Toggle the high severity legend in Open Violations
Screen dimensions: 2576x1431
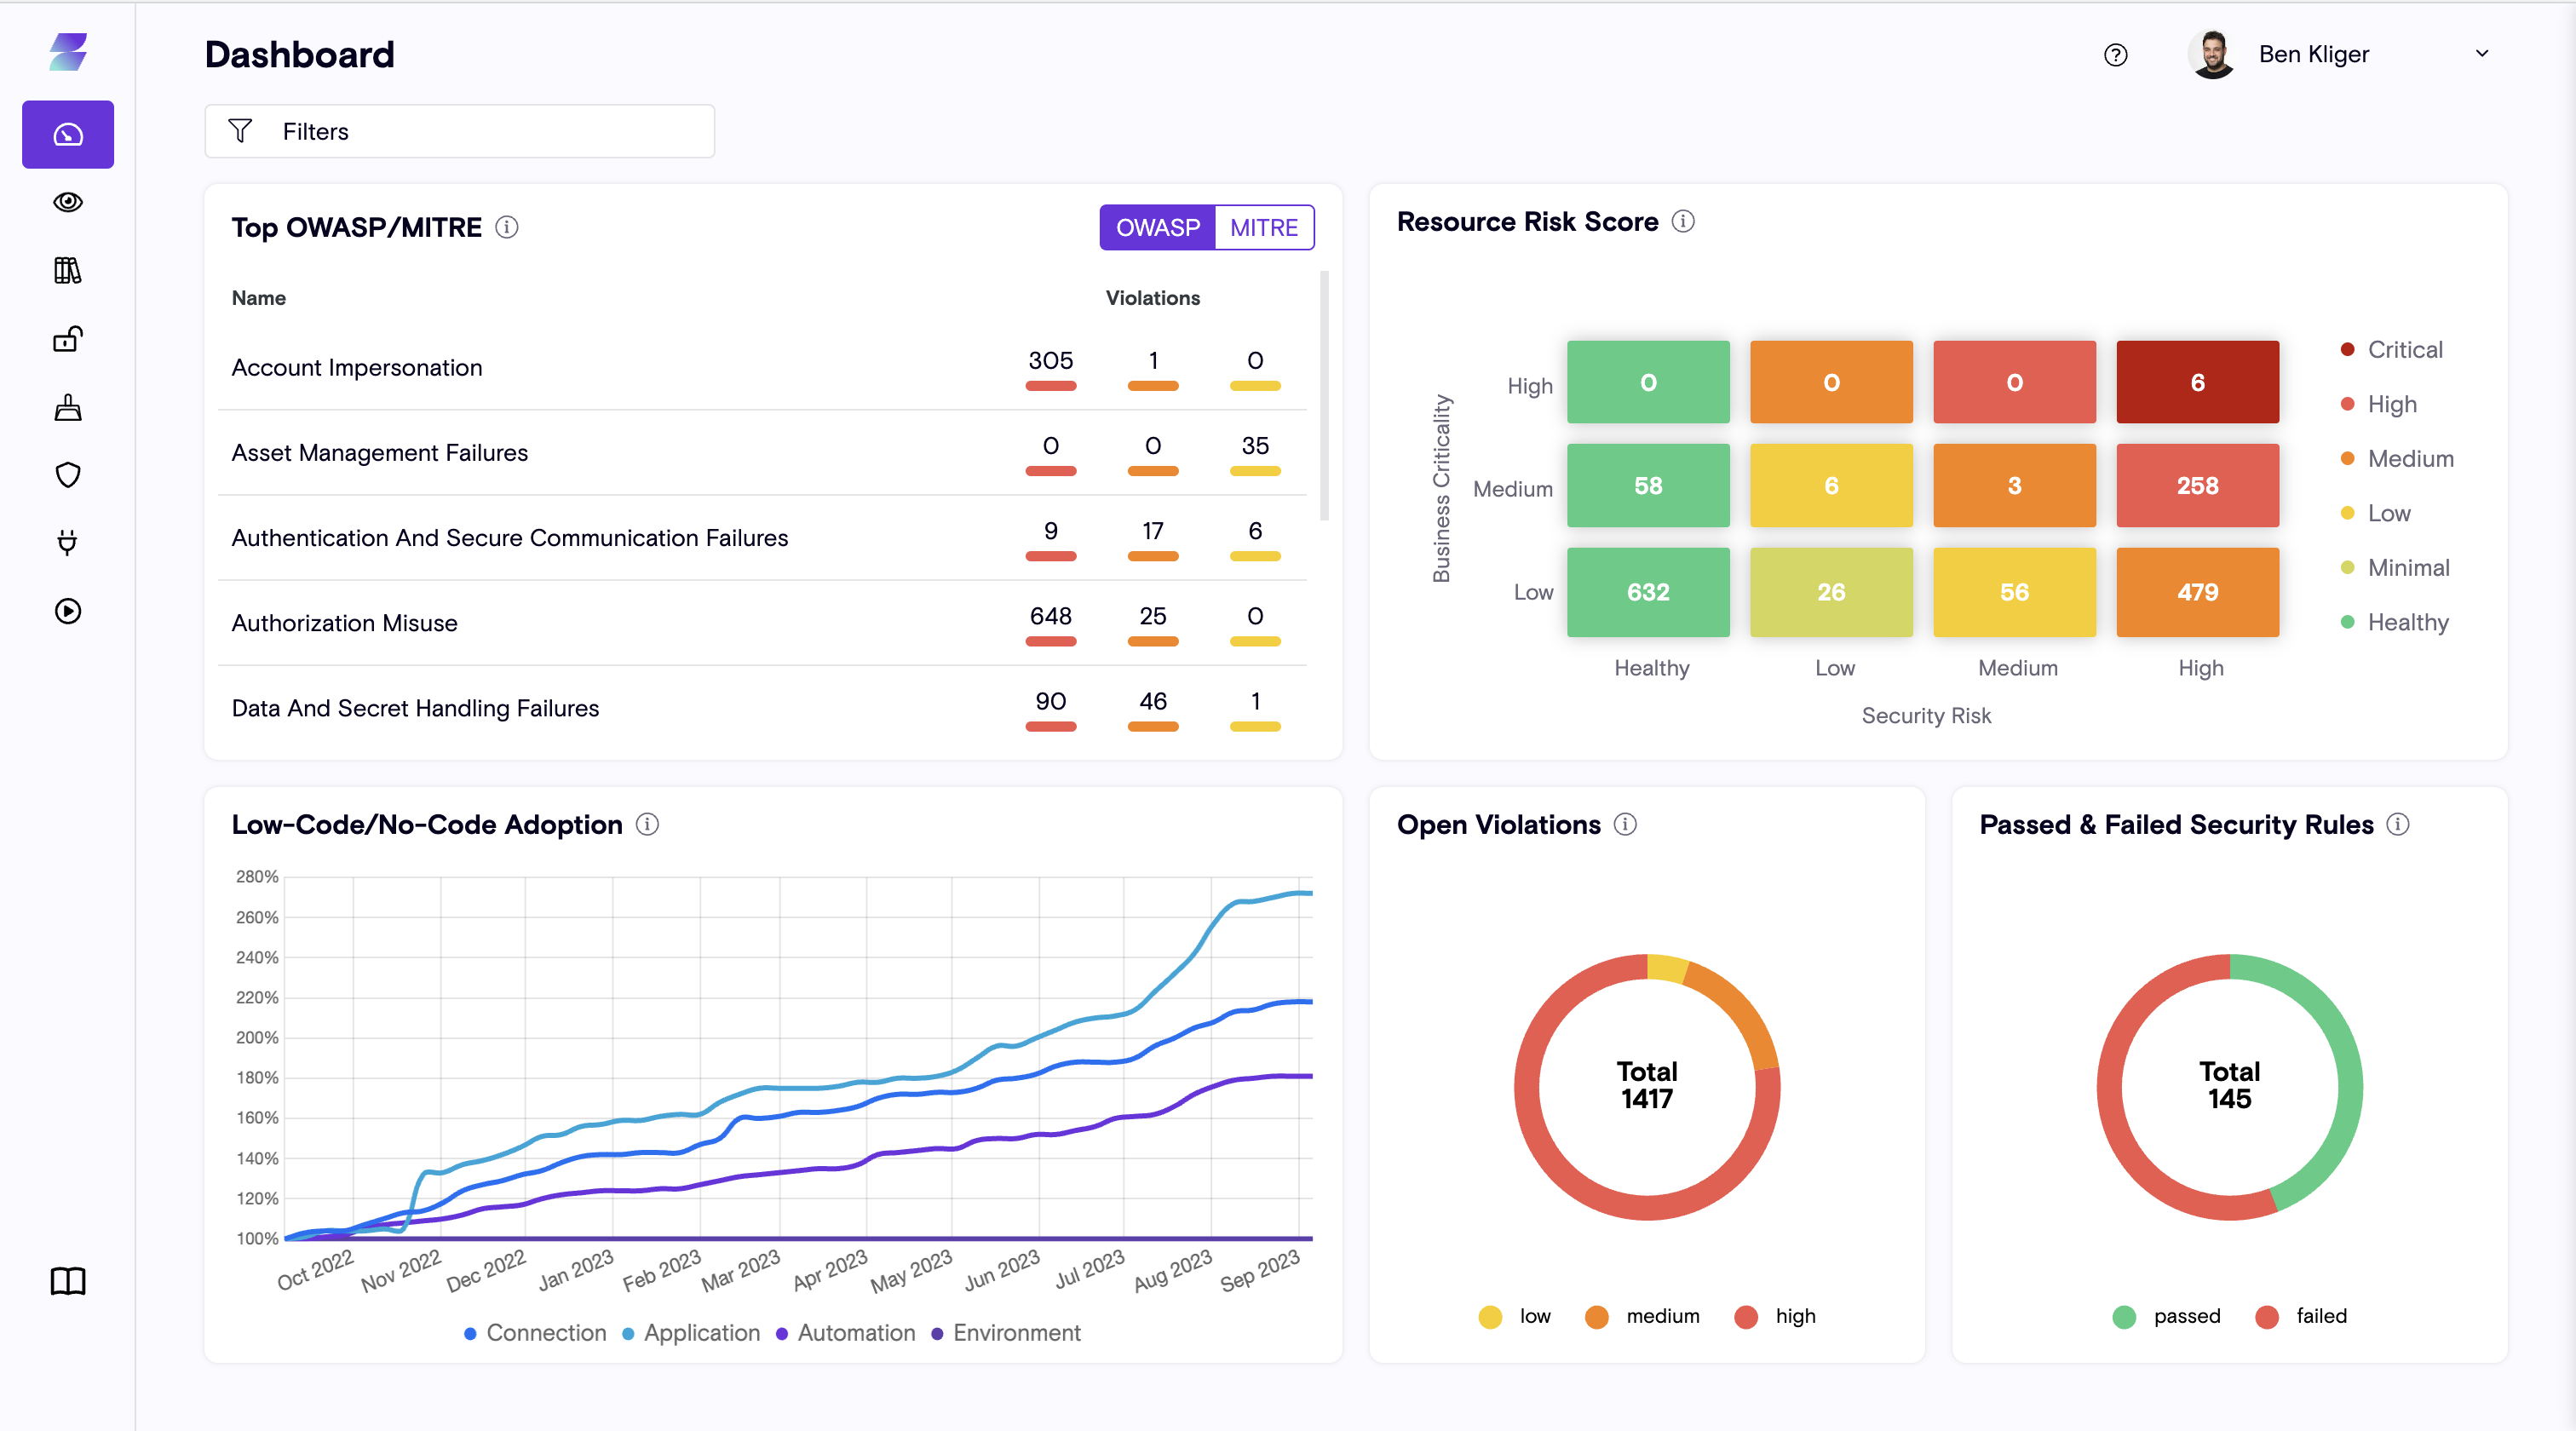click(x=1776, y=1316)
